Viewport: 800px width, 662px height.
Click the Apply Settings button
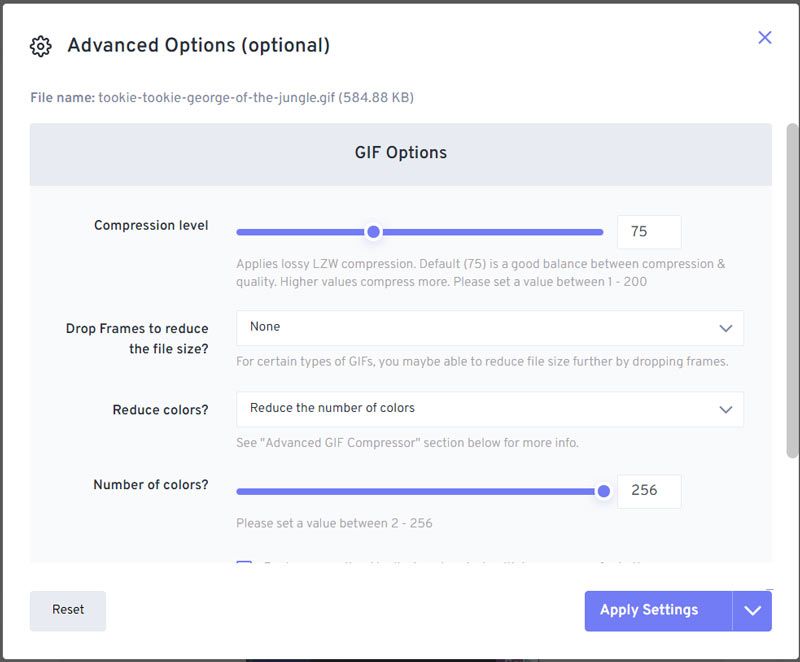pyautogui.click(x=658, y=610)
